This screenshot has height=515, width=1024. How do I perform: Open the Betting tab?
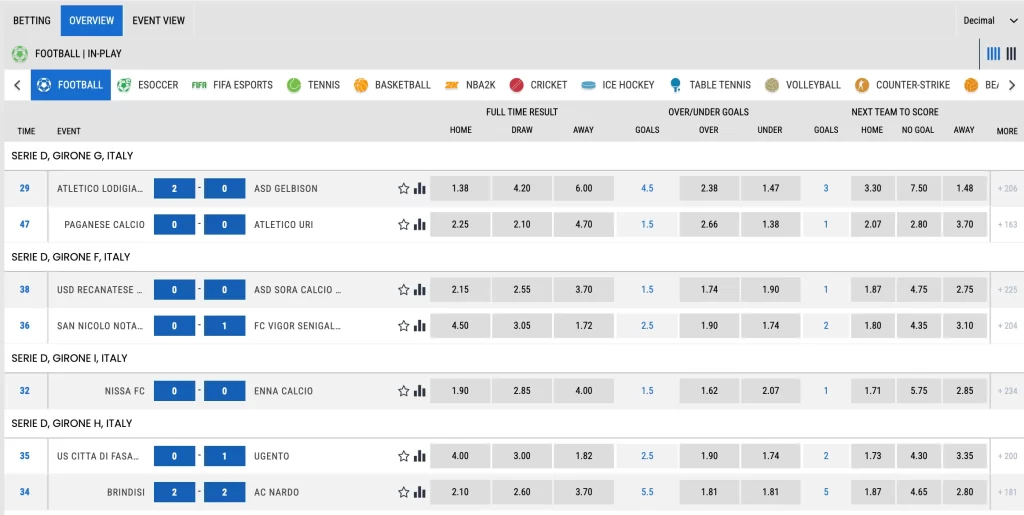31,20
